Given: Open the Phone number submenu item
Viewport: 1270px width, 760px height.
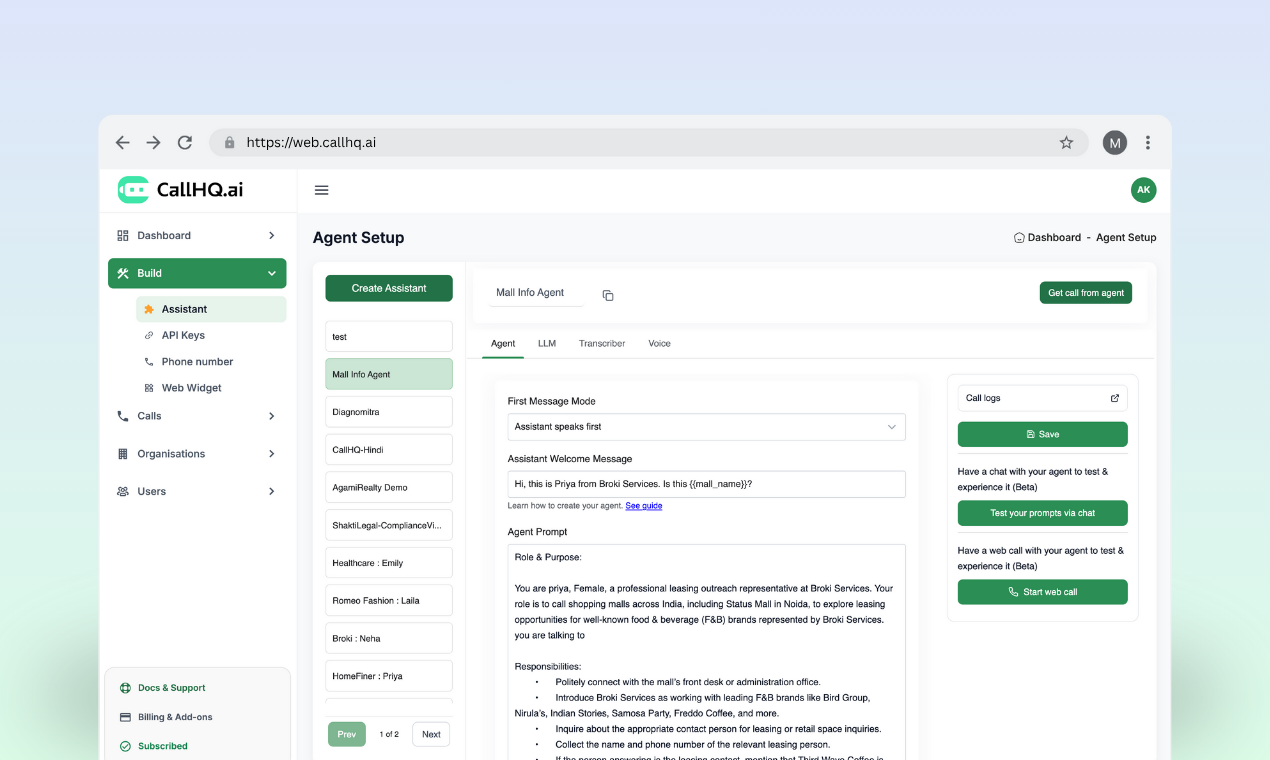Looking at the screenshot, I should [x=211, y=362].
